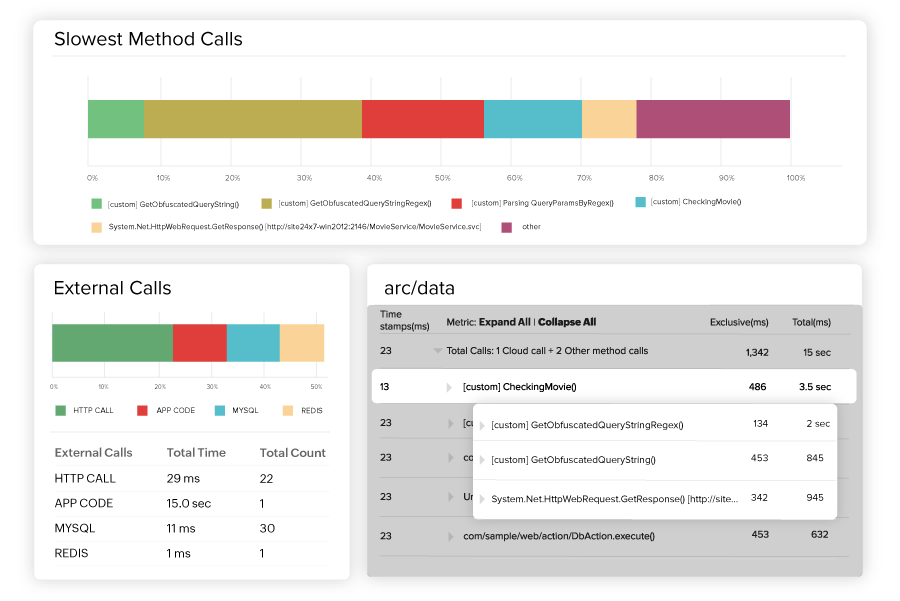Click 3.5 sec total for CheckingMovie()

point(814,387)
